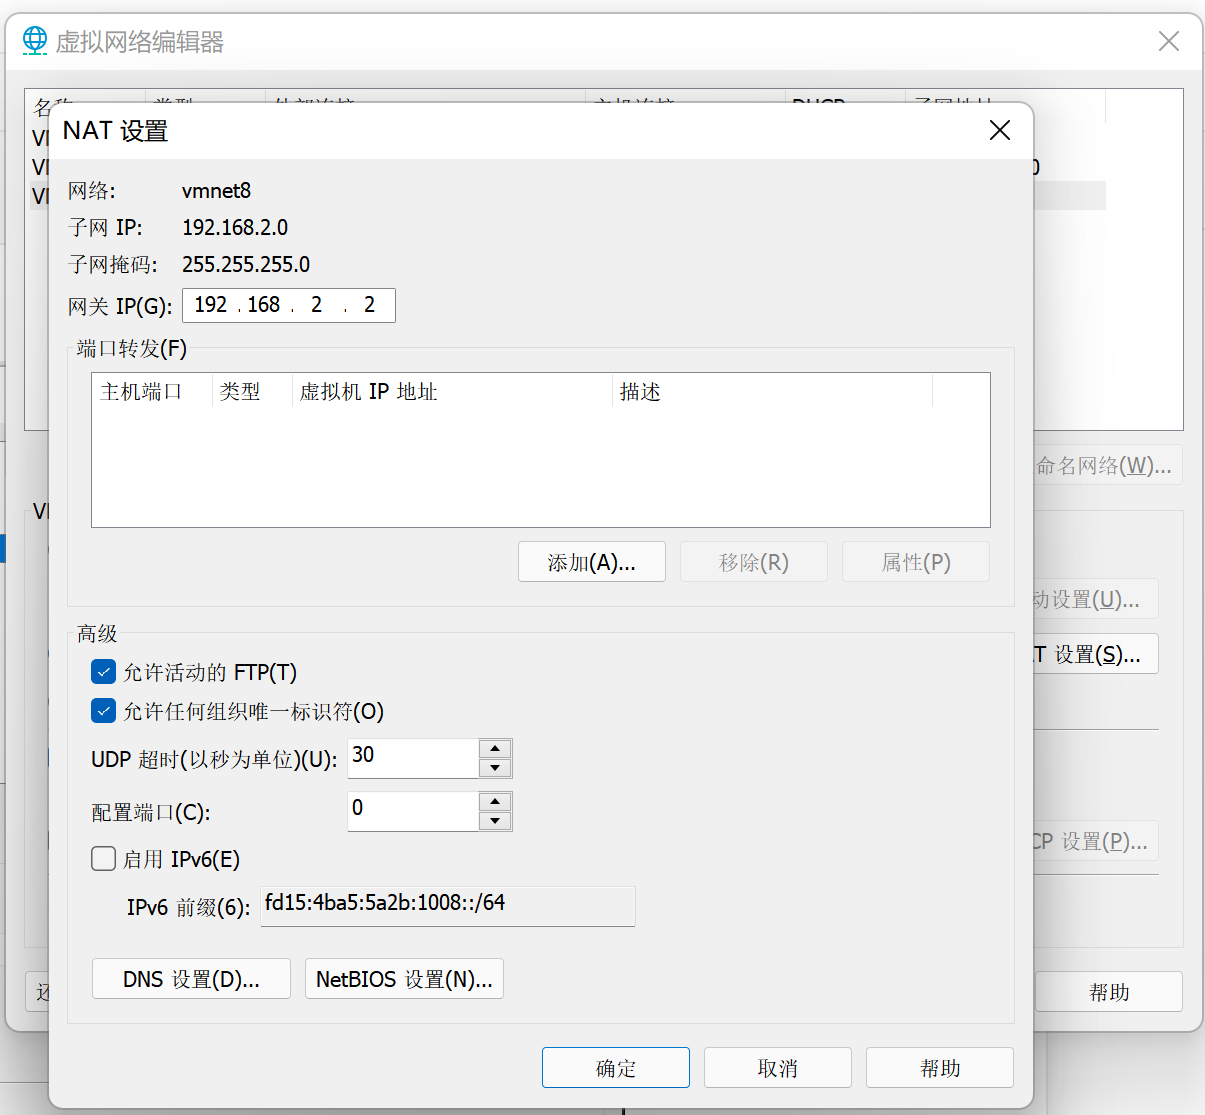The image size is (1205, 1115).
Task: Confirm NAT settings with 确定
Action: [x=616, y=1068]
